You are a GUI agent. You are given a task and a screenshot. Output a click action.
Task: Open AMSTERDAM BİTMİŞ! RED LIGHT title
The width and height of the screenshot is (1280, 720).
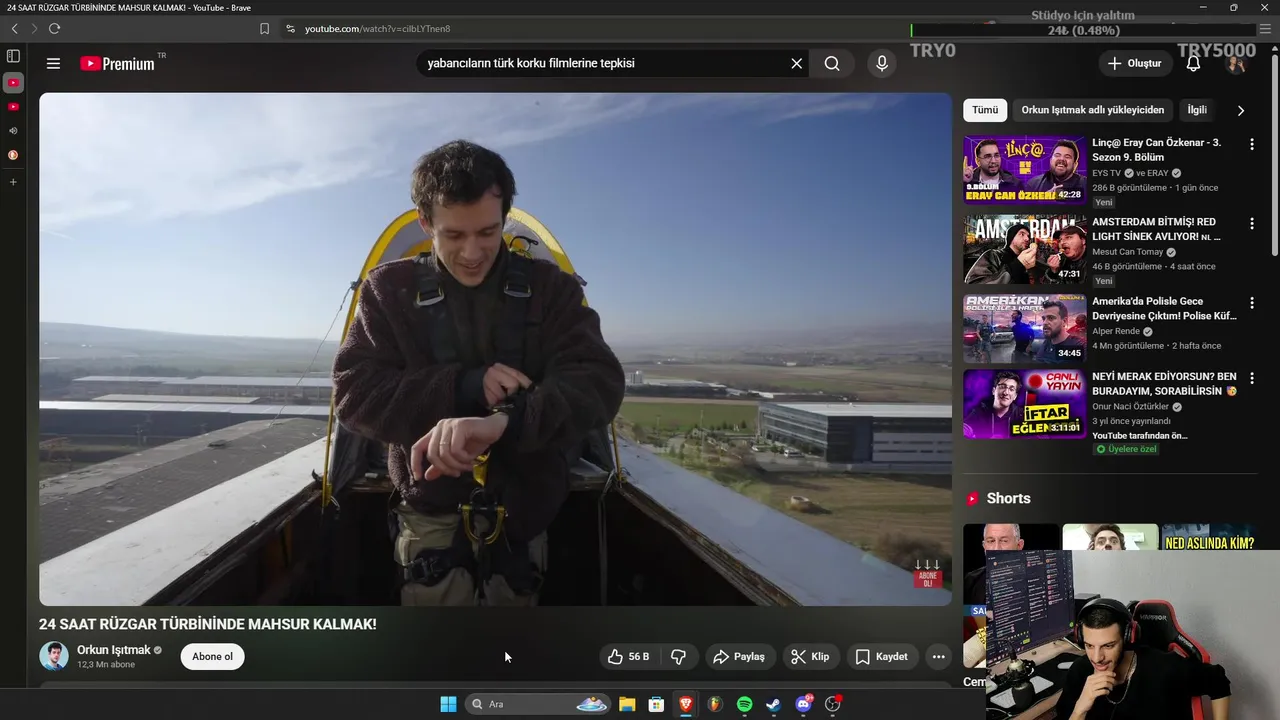pyautogui.click(x=1156, y=229)
